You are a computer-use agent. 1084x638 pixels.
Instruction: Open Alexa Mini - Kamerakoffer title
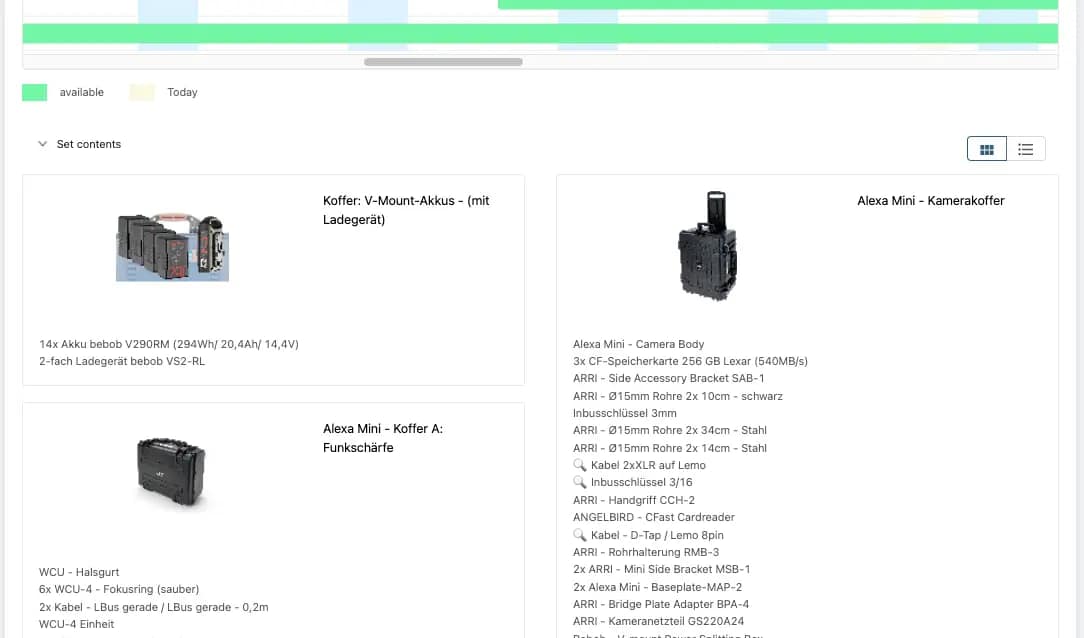point(930,201)
